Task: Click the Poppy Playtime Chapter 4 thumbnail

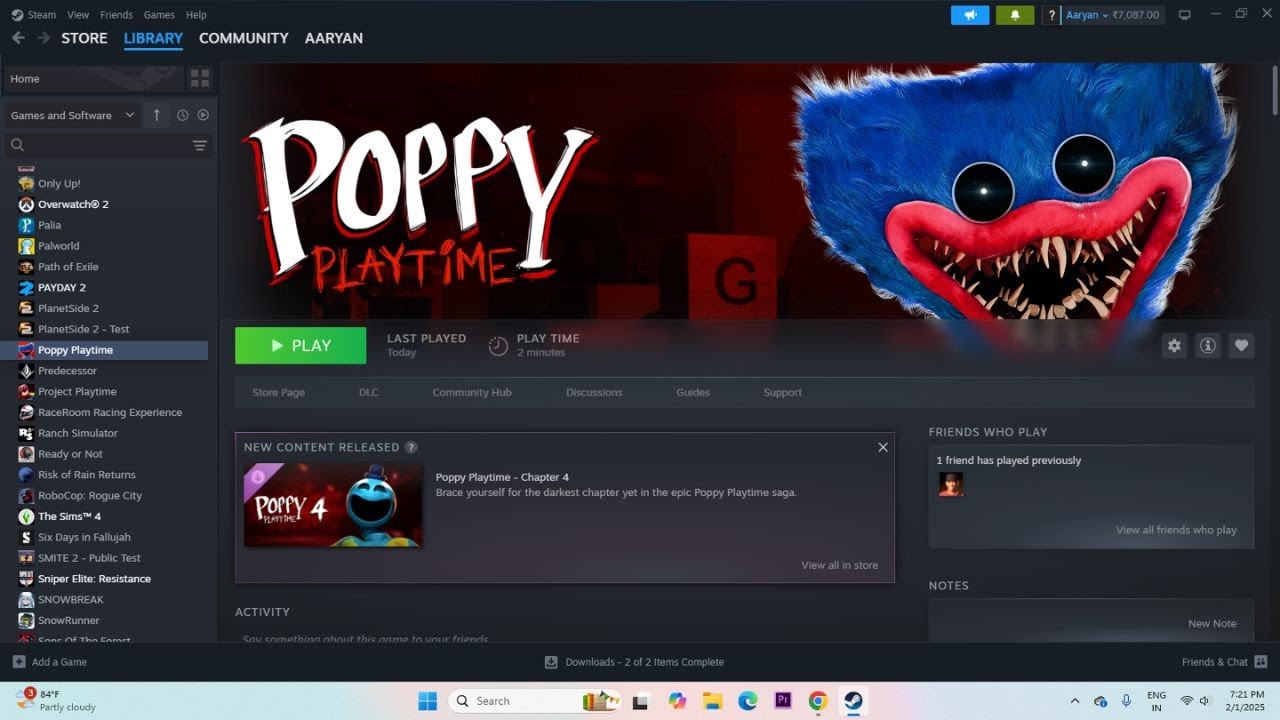Action: [x=332, y=505]
